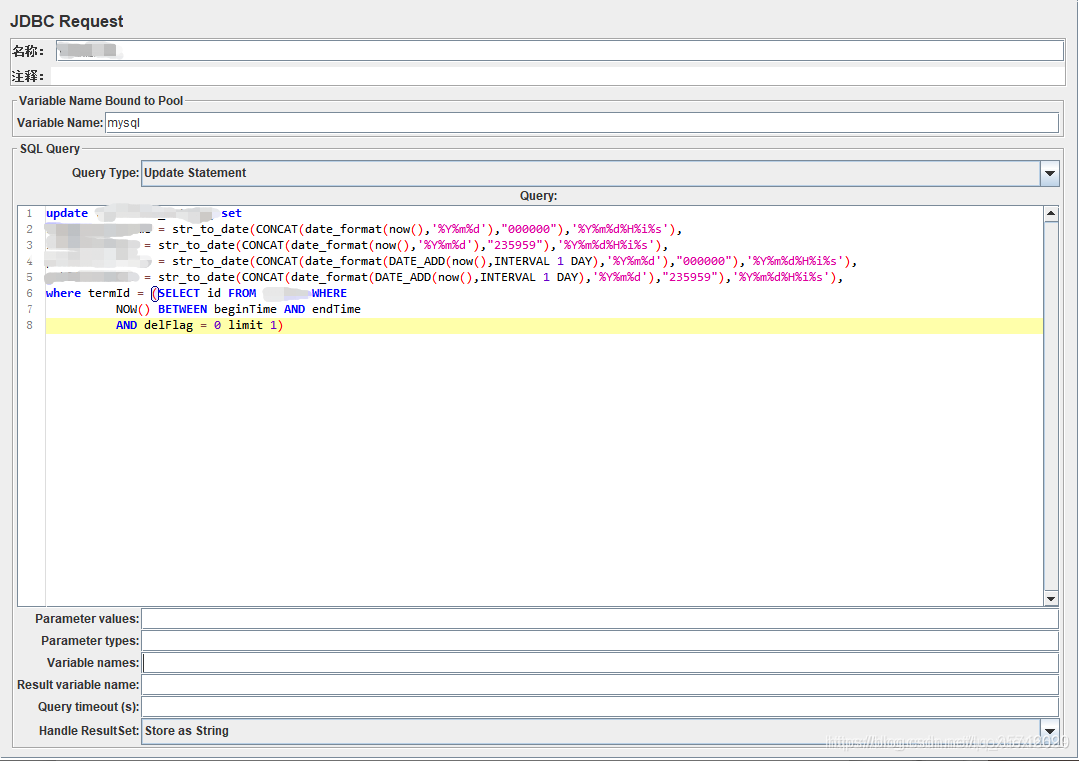The image size is (1079, 761).
Task: Click the Query Type dropdown arrow
Action: [1049, 173]
